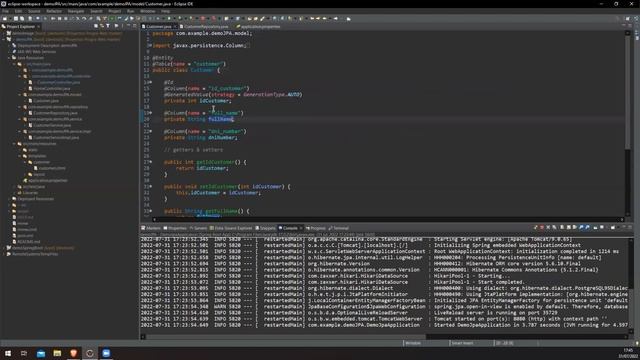Screen dimensions: 640x360
Task: Open the Navigate menu
Action: 76,11
